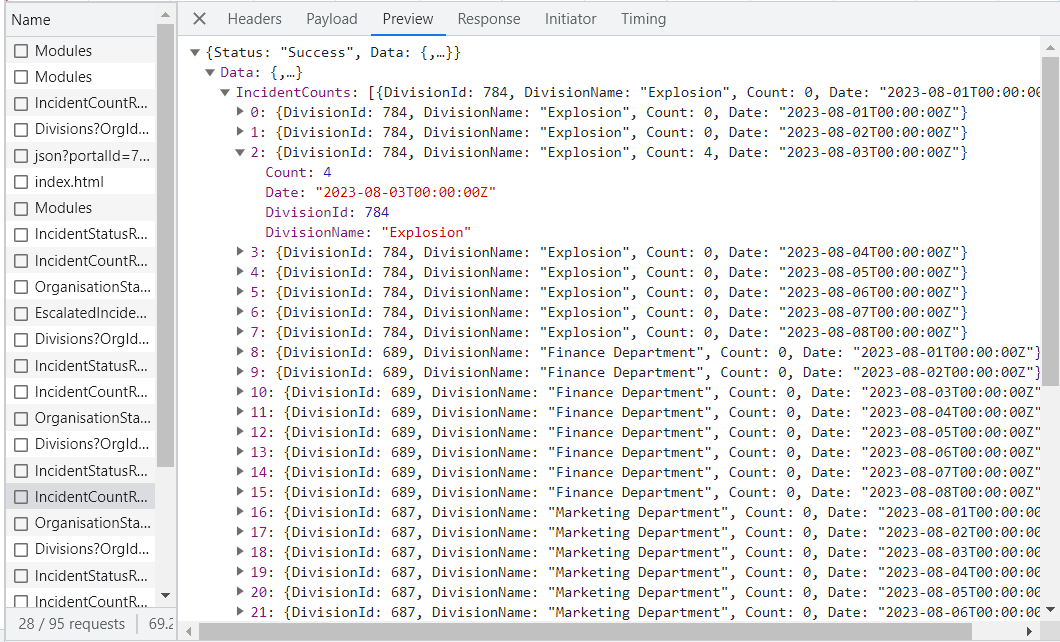
Task: Expand item 8 Finance Department entry
Action: pos(240,352)
